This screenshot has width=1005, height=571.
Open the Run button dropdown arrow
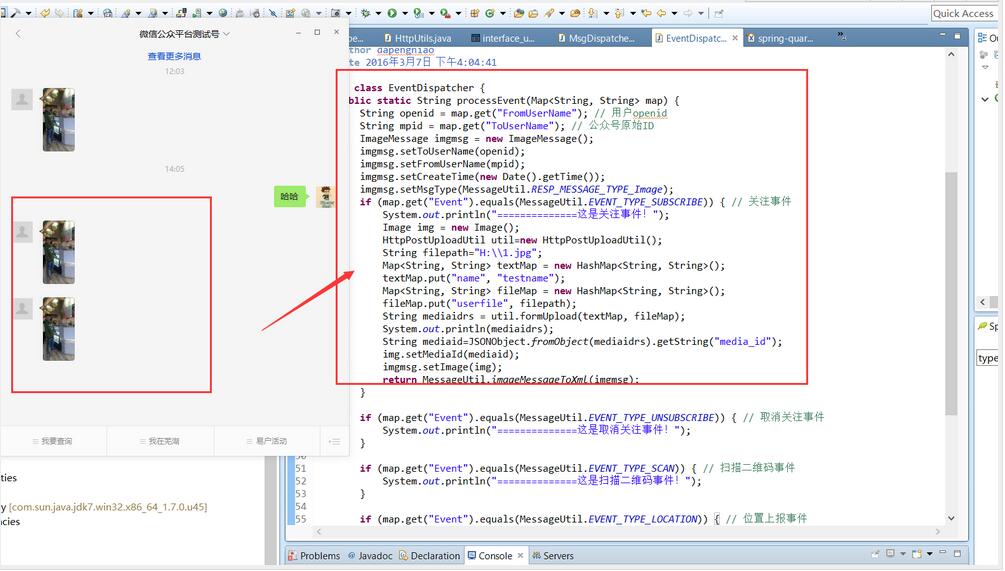click(x=403, y=14)
